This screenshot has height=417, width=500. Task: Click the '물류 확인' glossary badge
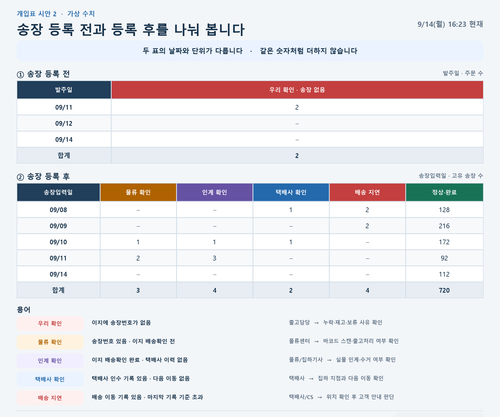point(50,342)
